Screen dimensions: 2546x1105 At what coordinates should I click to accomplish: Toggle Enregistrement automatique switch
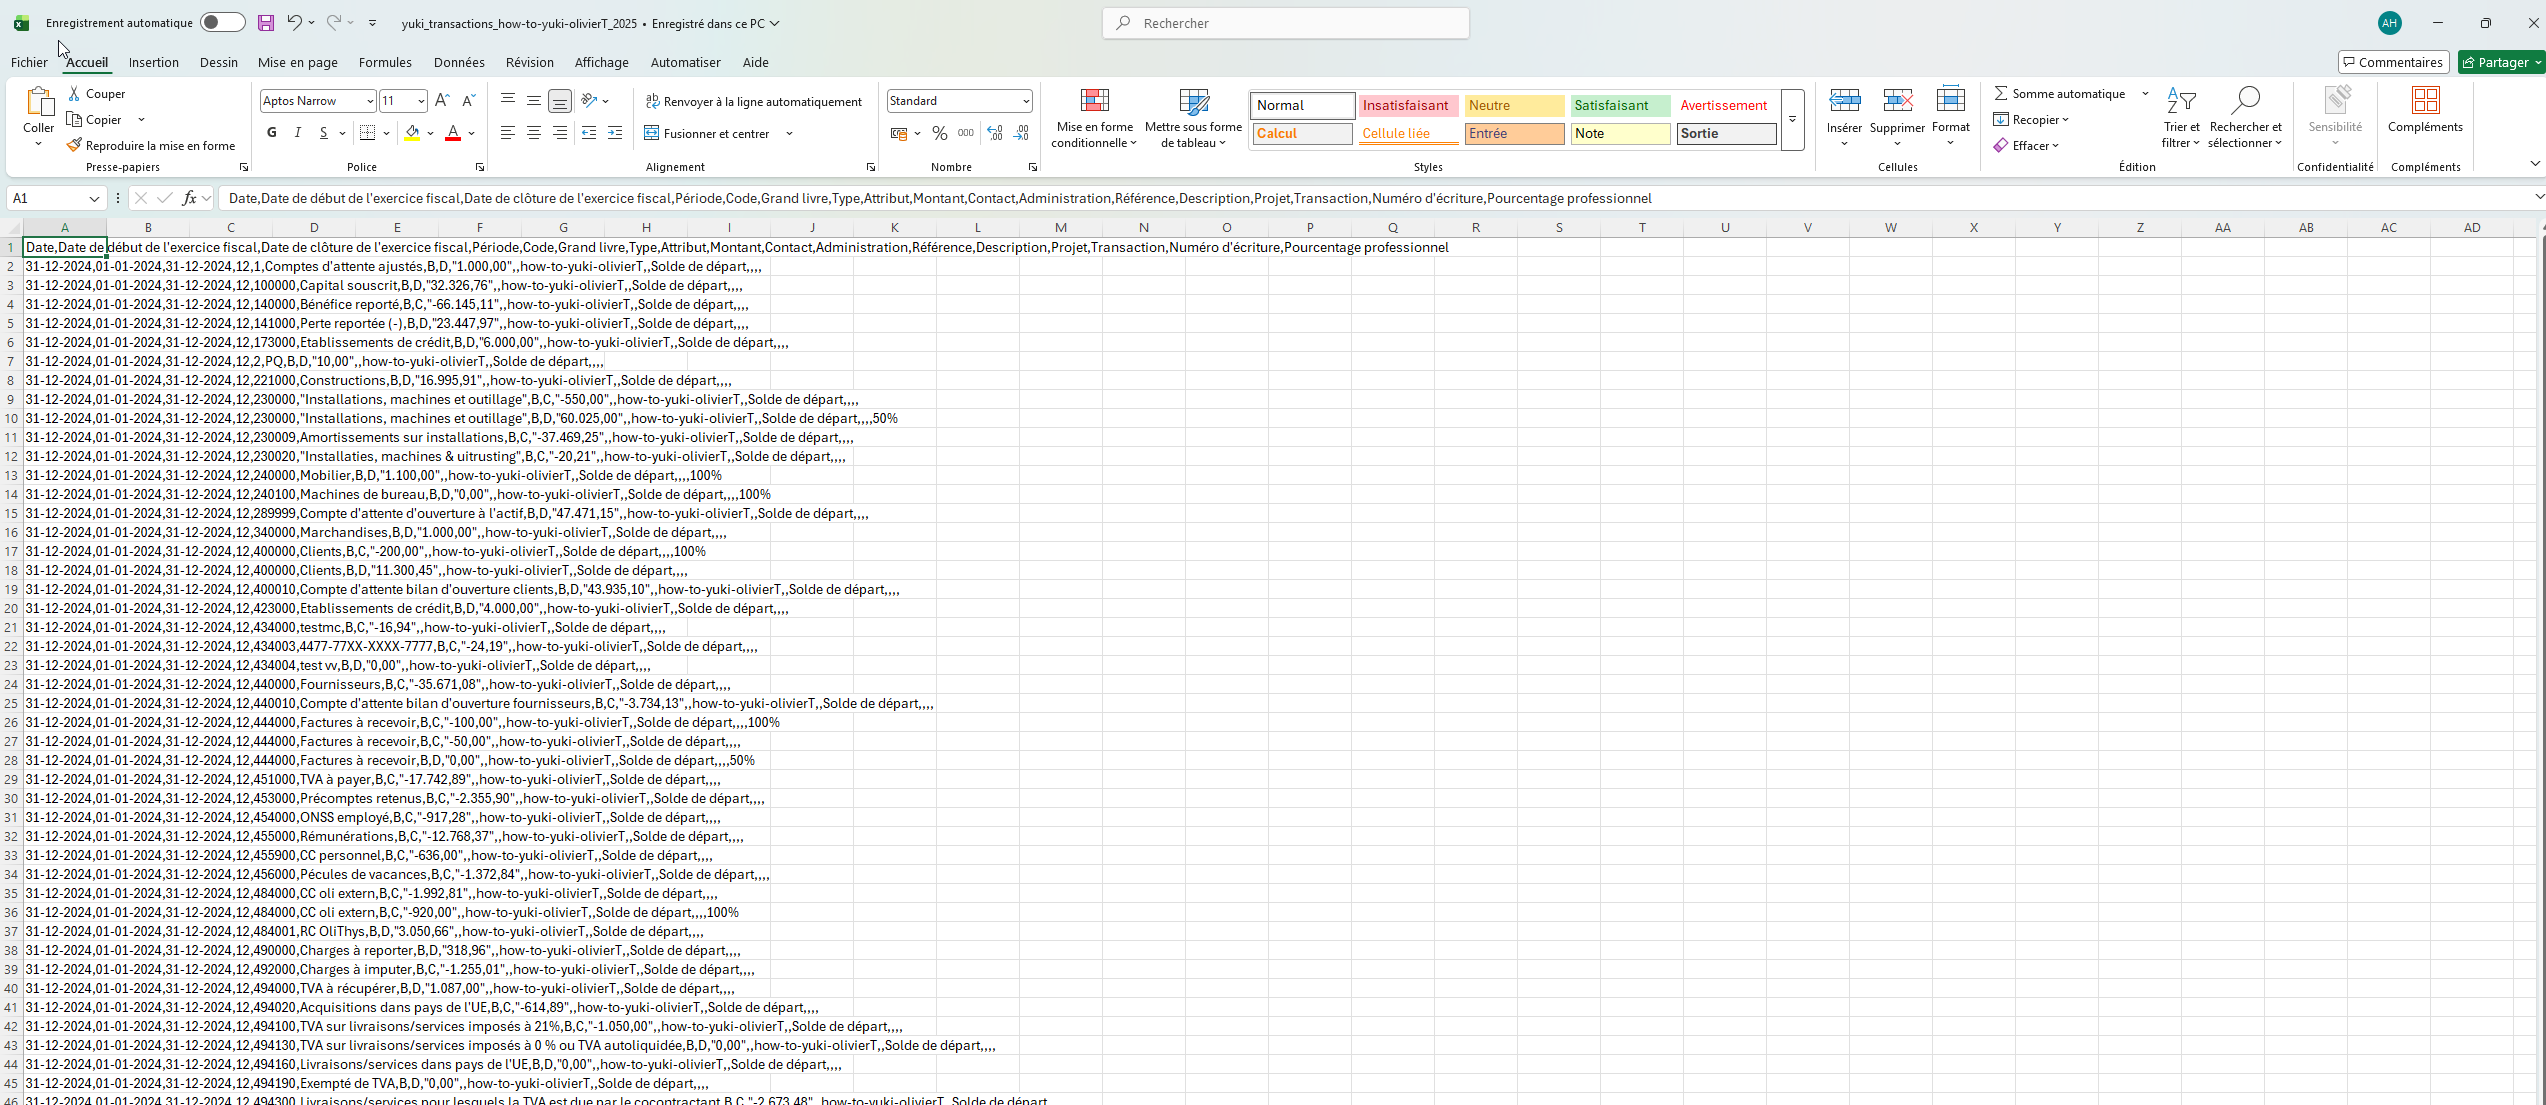pos(222,22)
